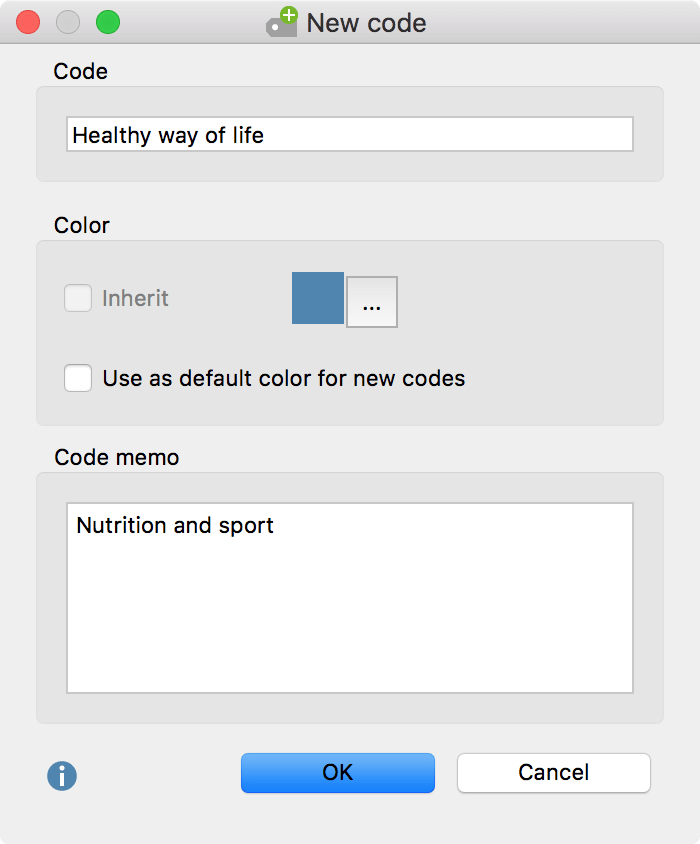Close the New code dialog with red button
The height and width of the screenshot is (844, 700).
pyautogui.click(x=28, y=23)
